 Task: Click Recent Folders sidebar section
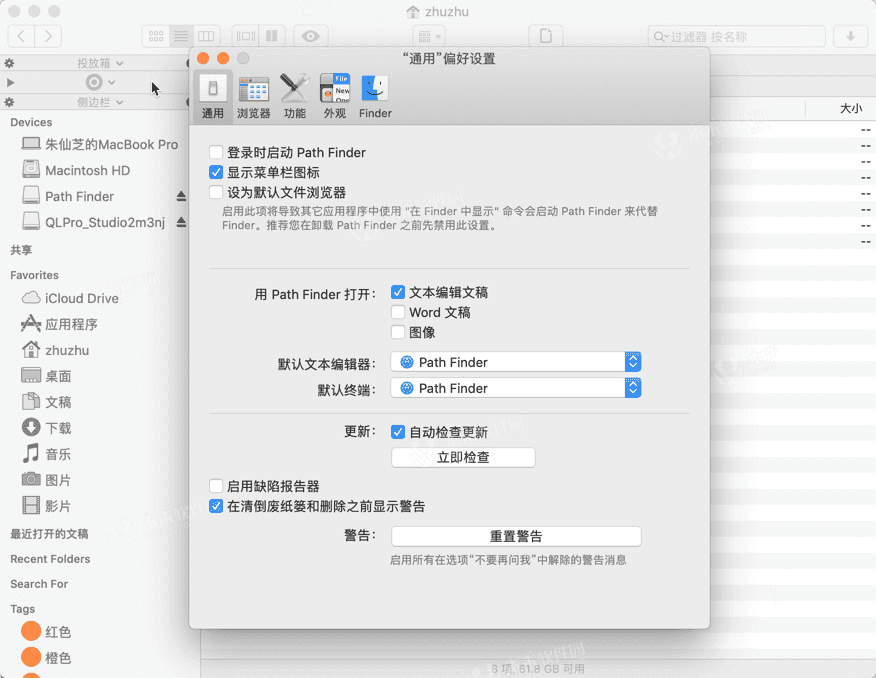[x=50, y=559]
